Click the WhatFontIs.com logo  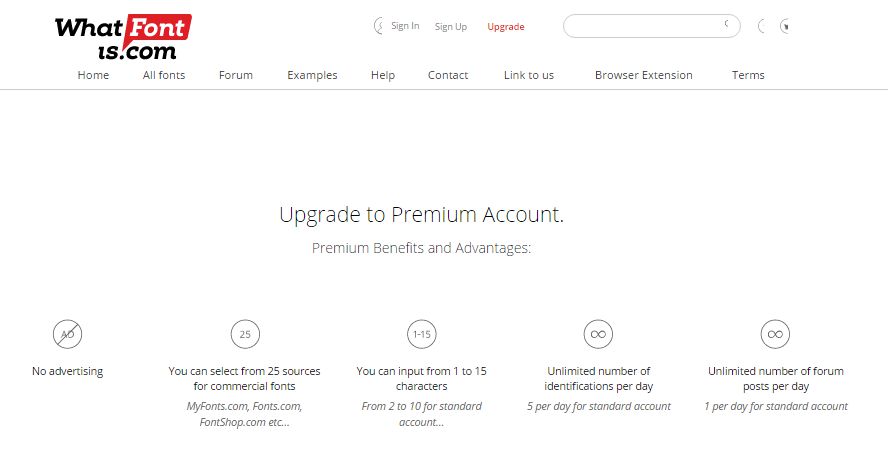tap(123, 37)
